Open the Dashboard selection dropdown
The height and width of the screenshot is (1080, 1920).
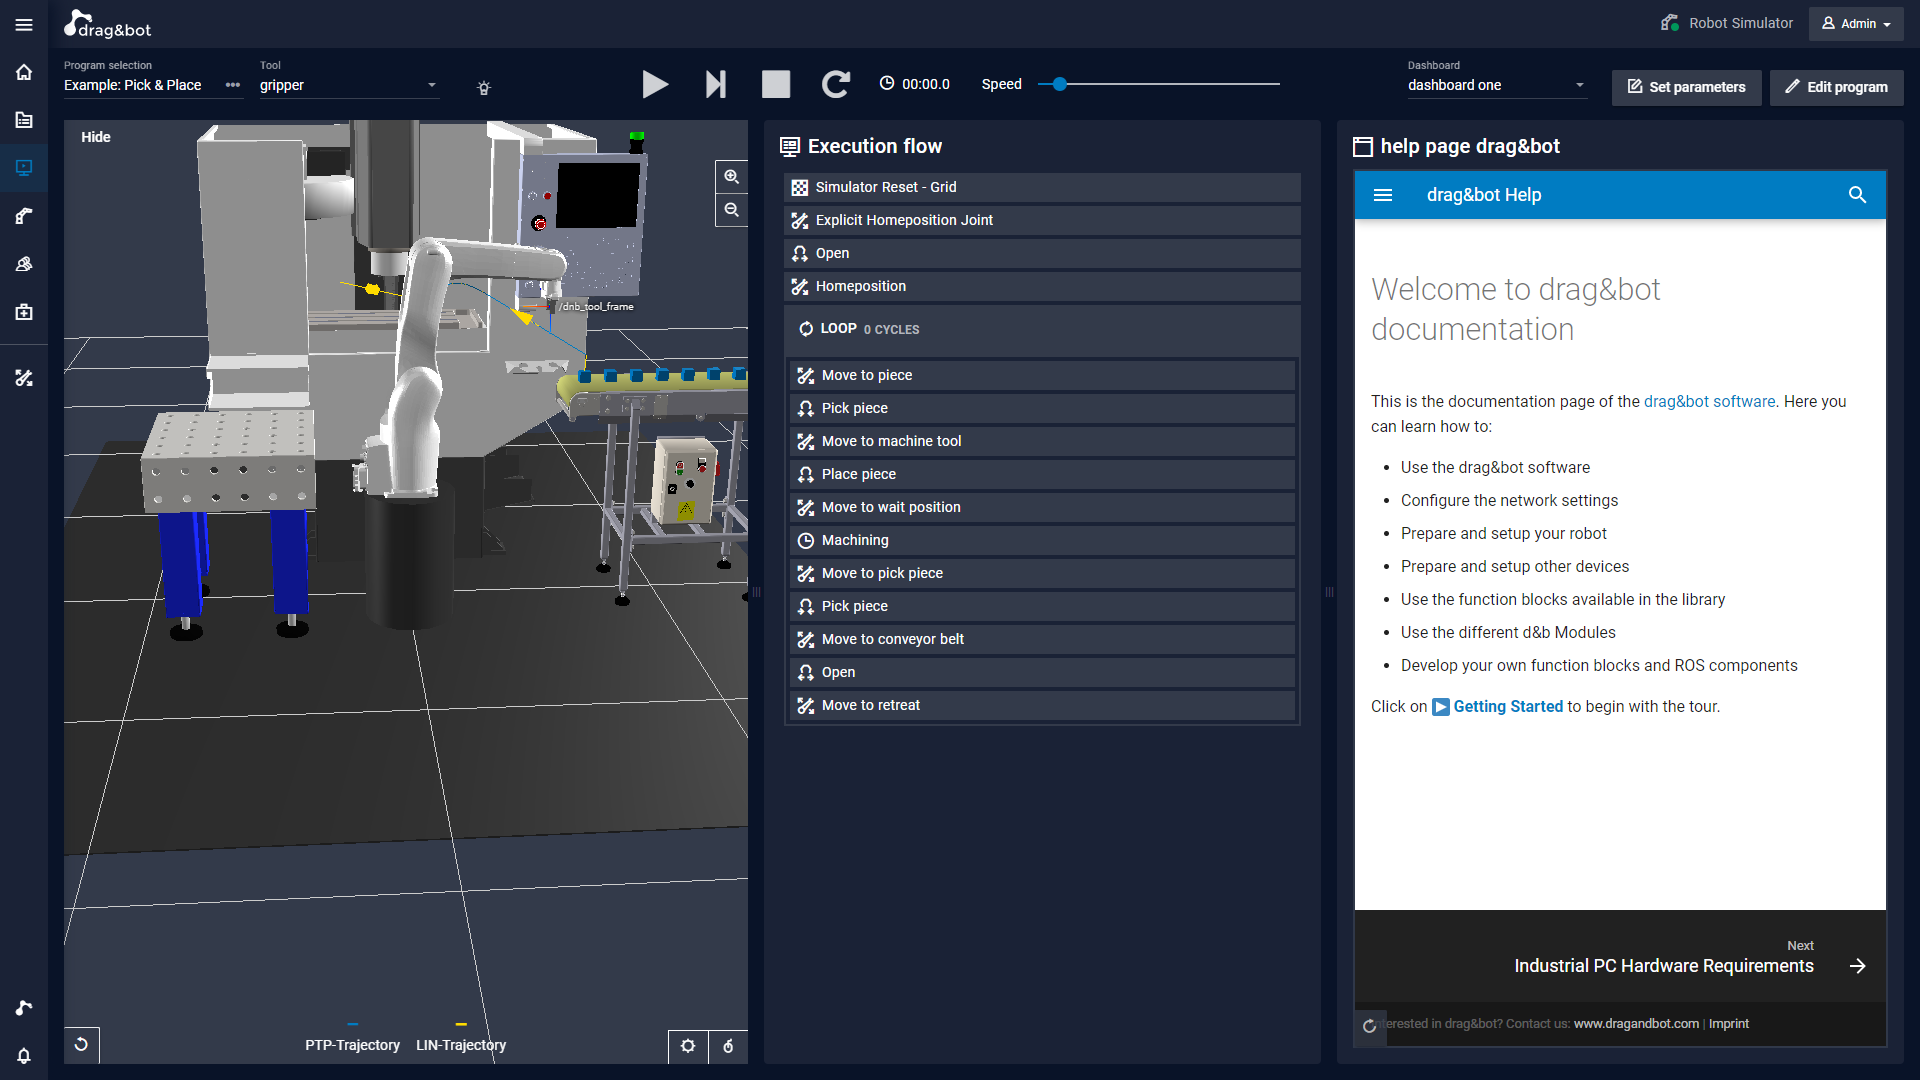(x=1497, y=85)
